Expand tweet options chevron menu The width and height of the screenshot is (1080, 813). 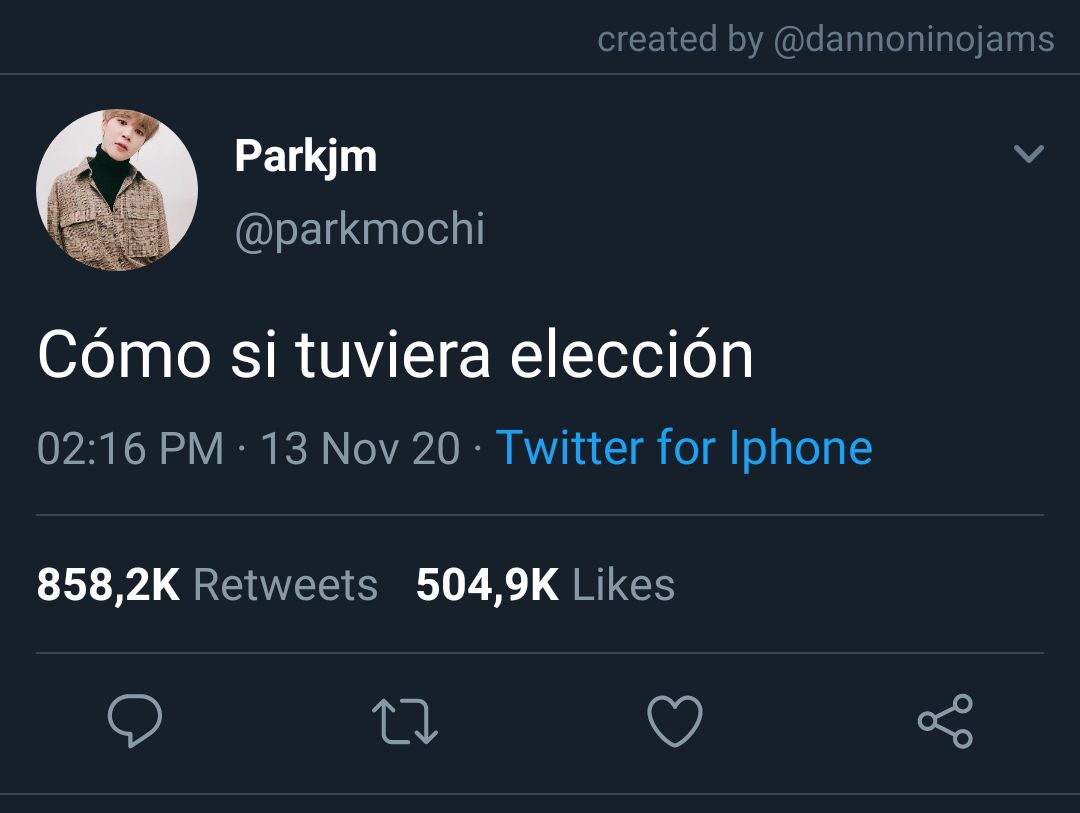point(1029,153)
